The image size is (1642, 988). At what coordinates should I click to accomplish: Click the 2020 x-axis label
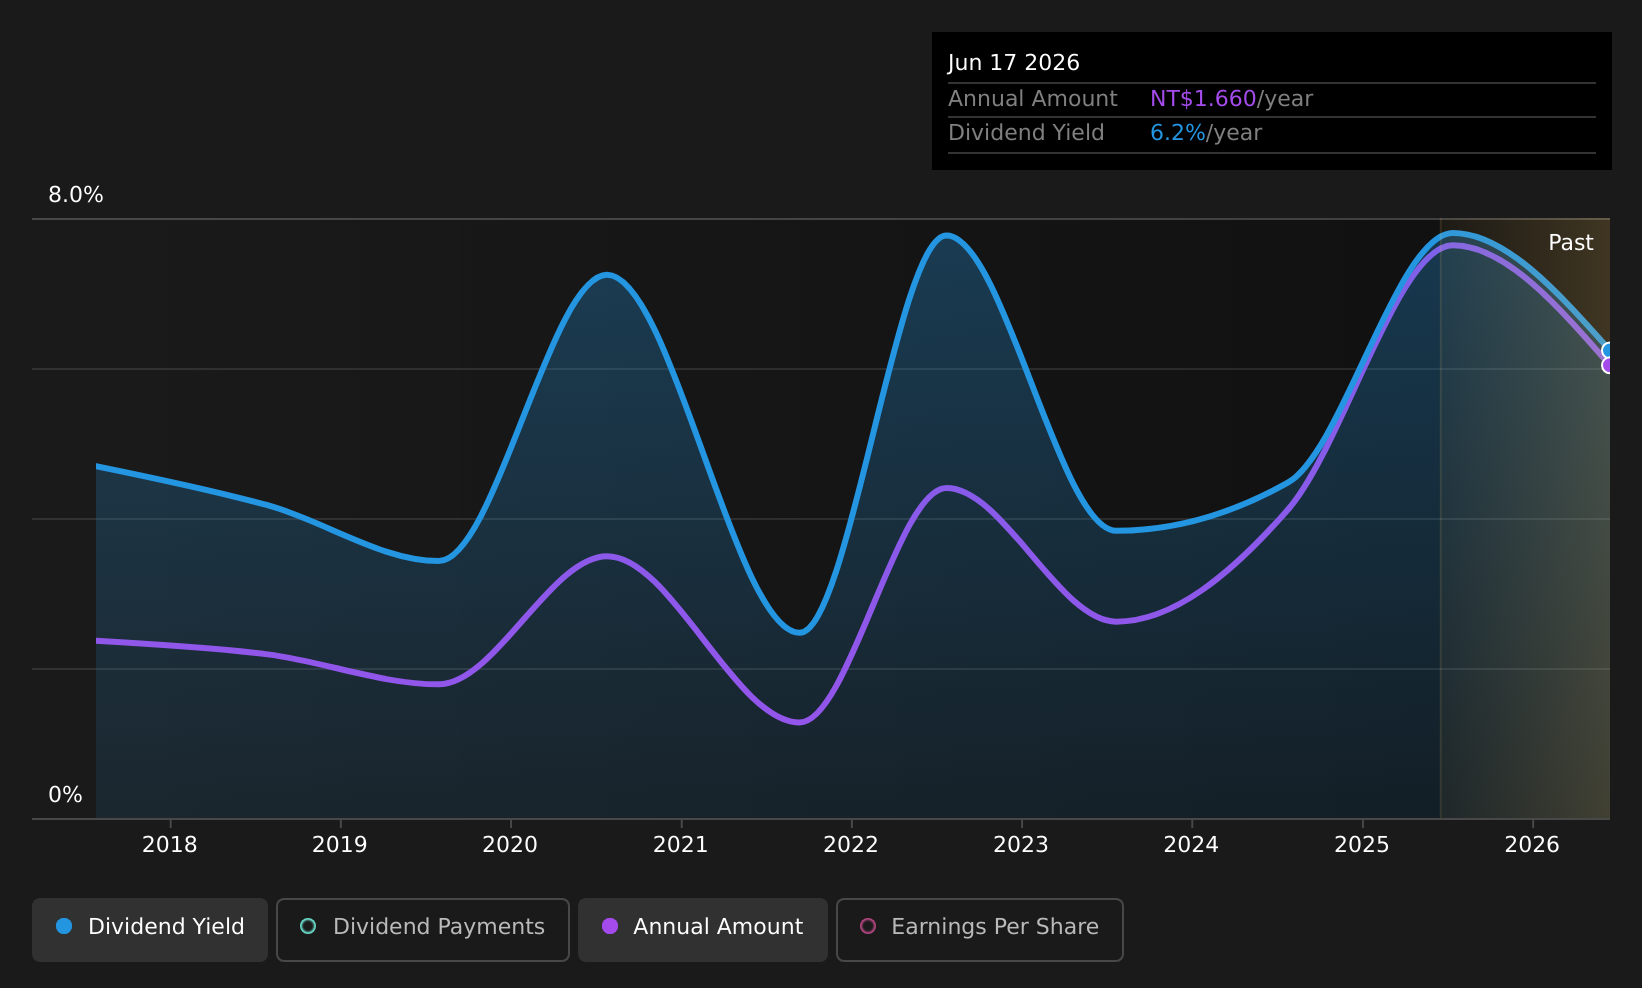tap(510, 845)
